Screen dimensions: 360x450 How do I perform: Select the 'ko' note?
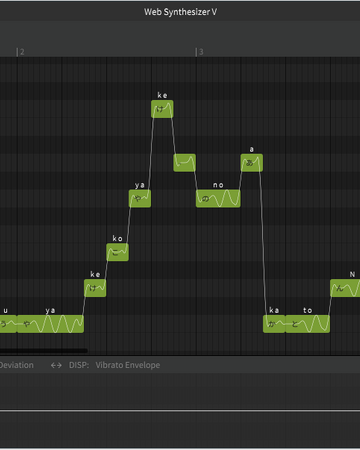click(x=117, y=252)
